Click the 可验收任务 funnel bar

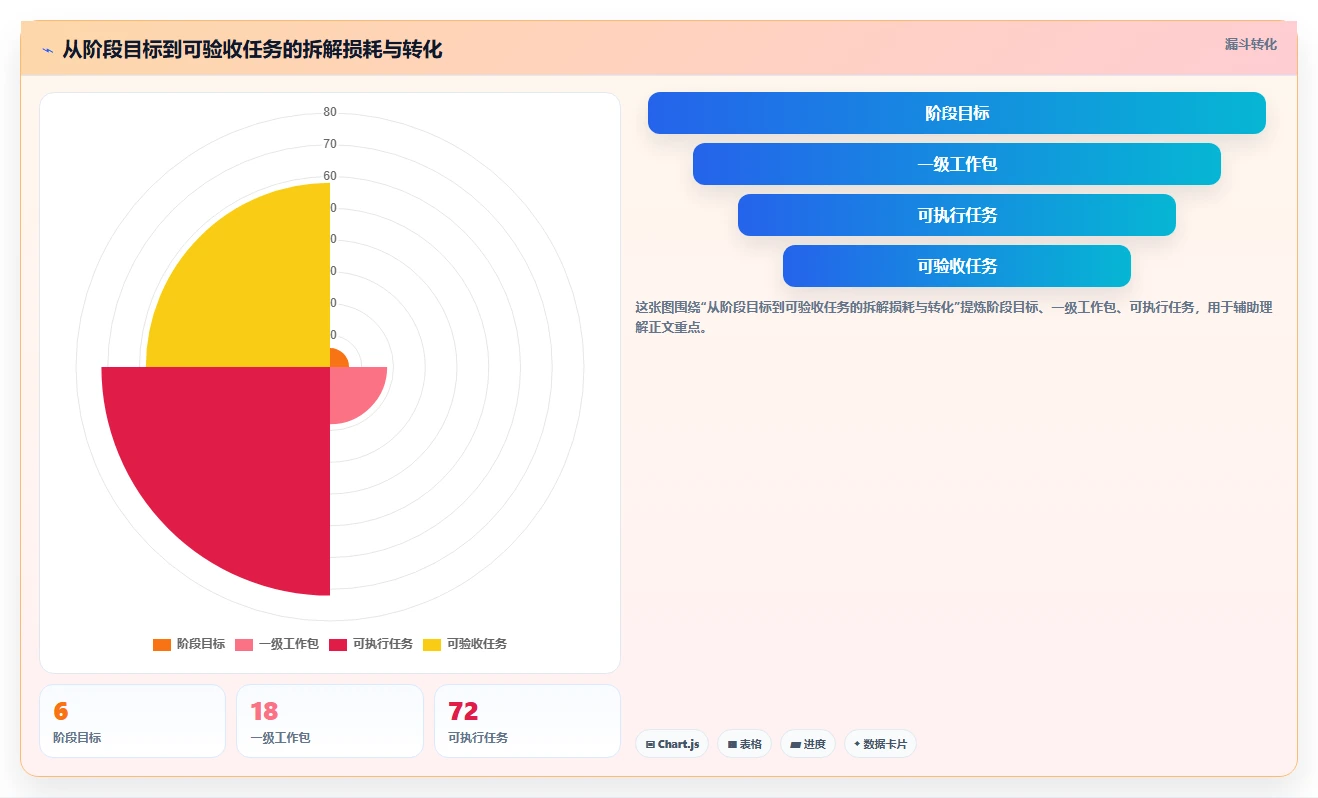[956, 266]
